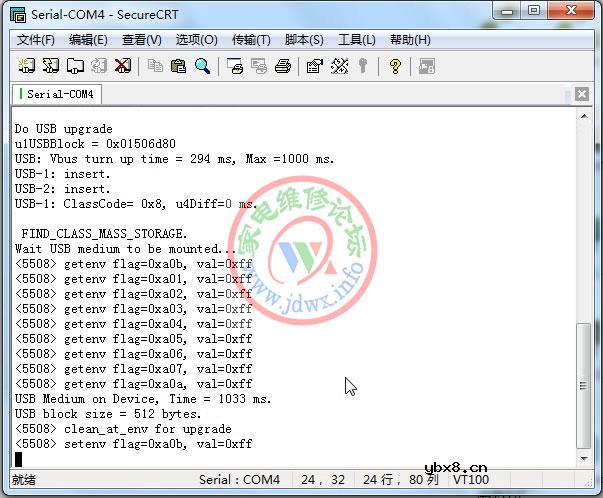Click the Paste clipboard icon
The height and width of the screenshot is (498, 603).
coord(179,67)
